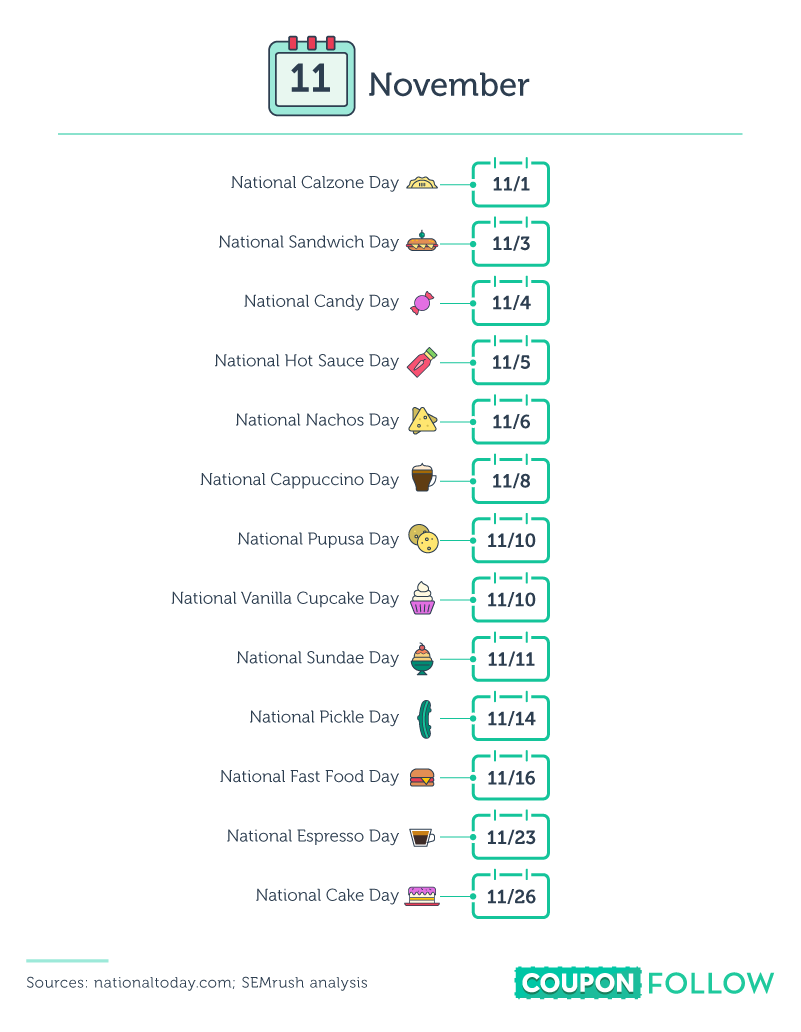Select the 11/14 date box
Image resolution: width=801 pixels, height=1032 pixels.
point(511,719)
